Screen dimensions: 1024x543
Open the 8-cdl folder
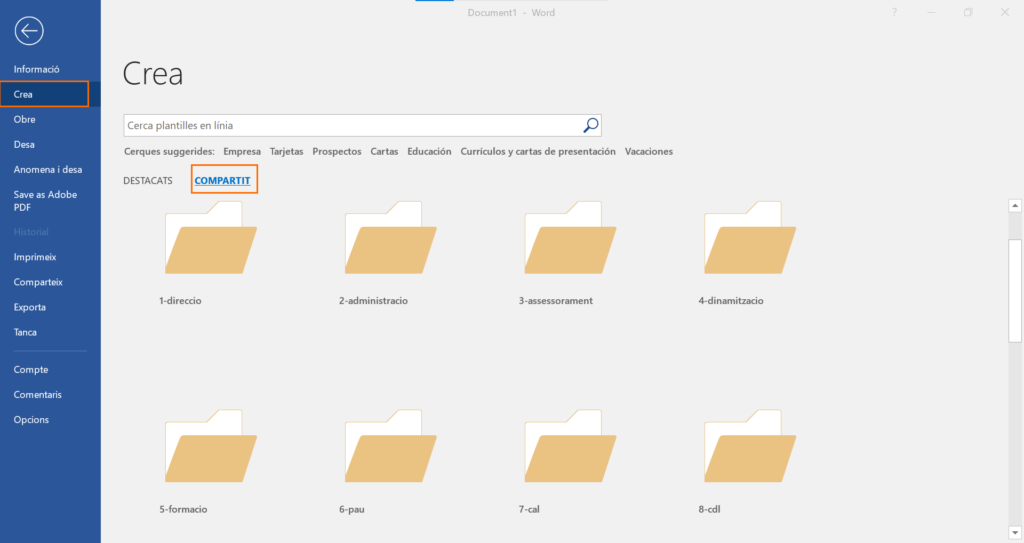pyautogui.click(x=750, y=448)
